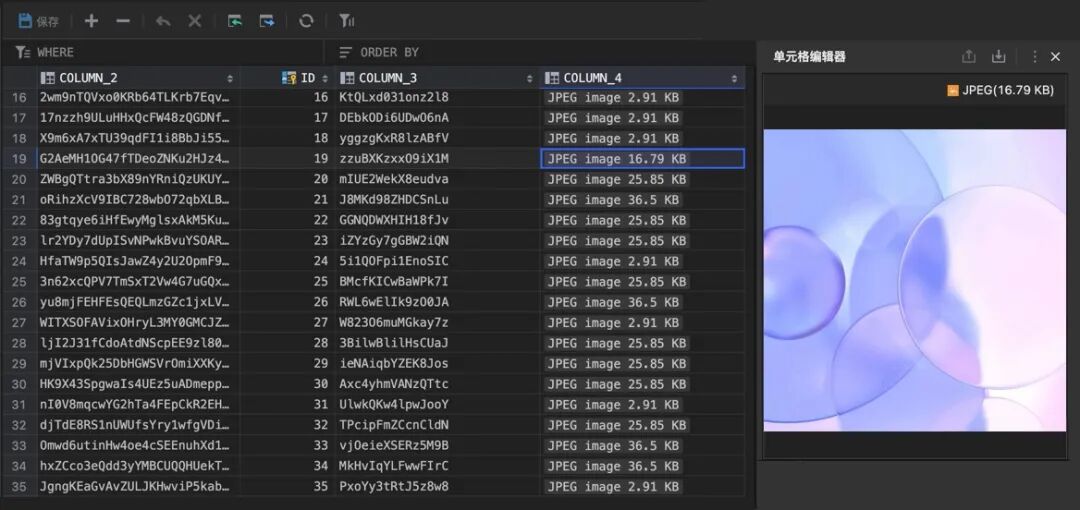Click the import data icon
The image size is (1080, 510).
pos(235,21)
